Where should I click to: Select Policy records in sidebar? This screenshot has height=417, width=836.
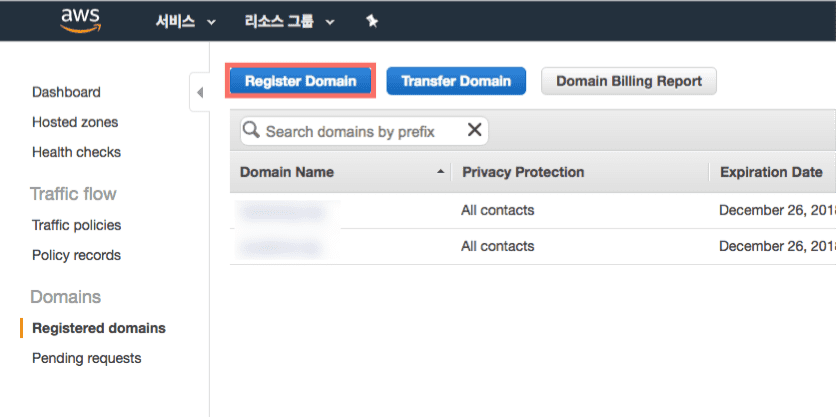(77, 255)
